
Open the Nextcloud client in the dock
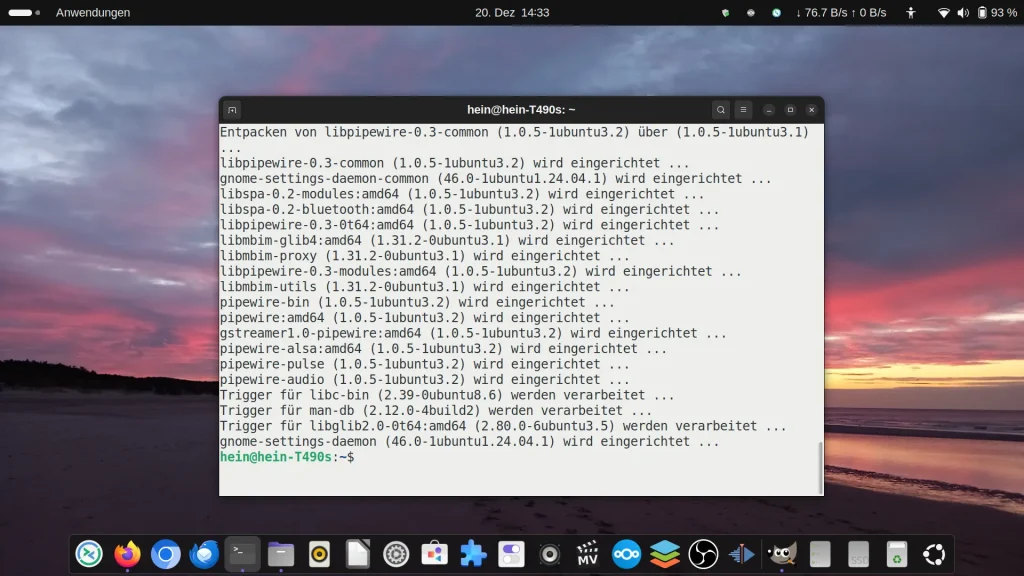coord(626,553)
